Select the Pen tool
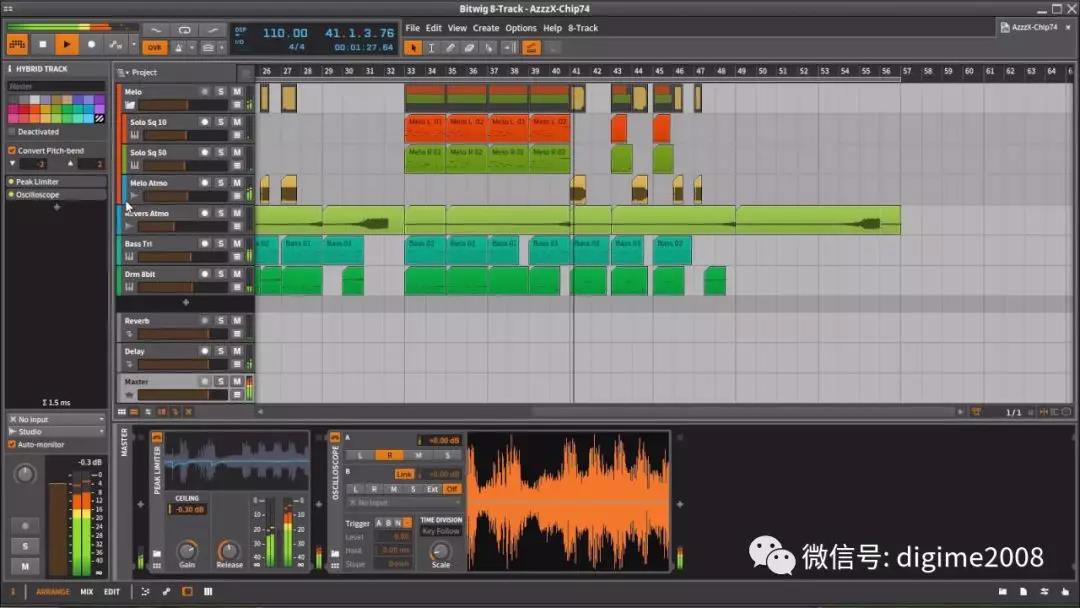 point(450,48)
